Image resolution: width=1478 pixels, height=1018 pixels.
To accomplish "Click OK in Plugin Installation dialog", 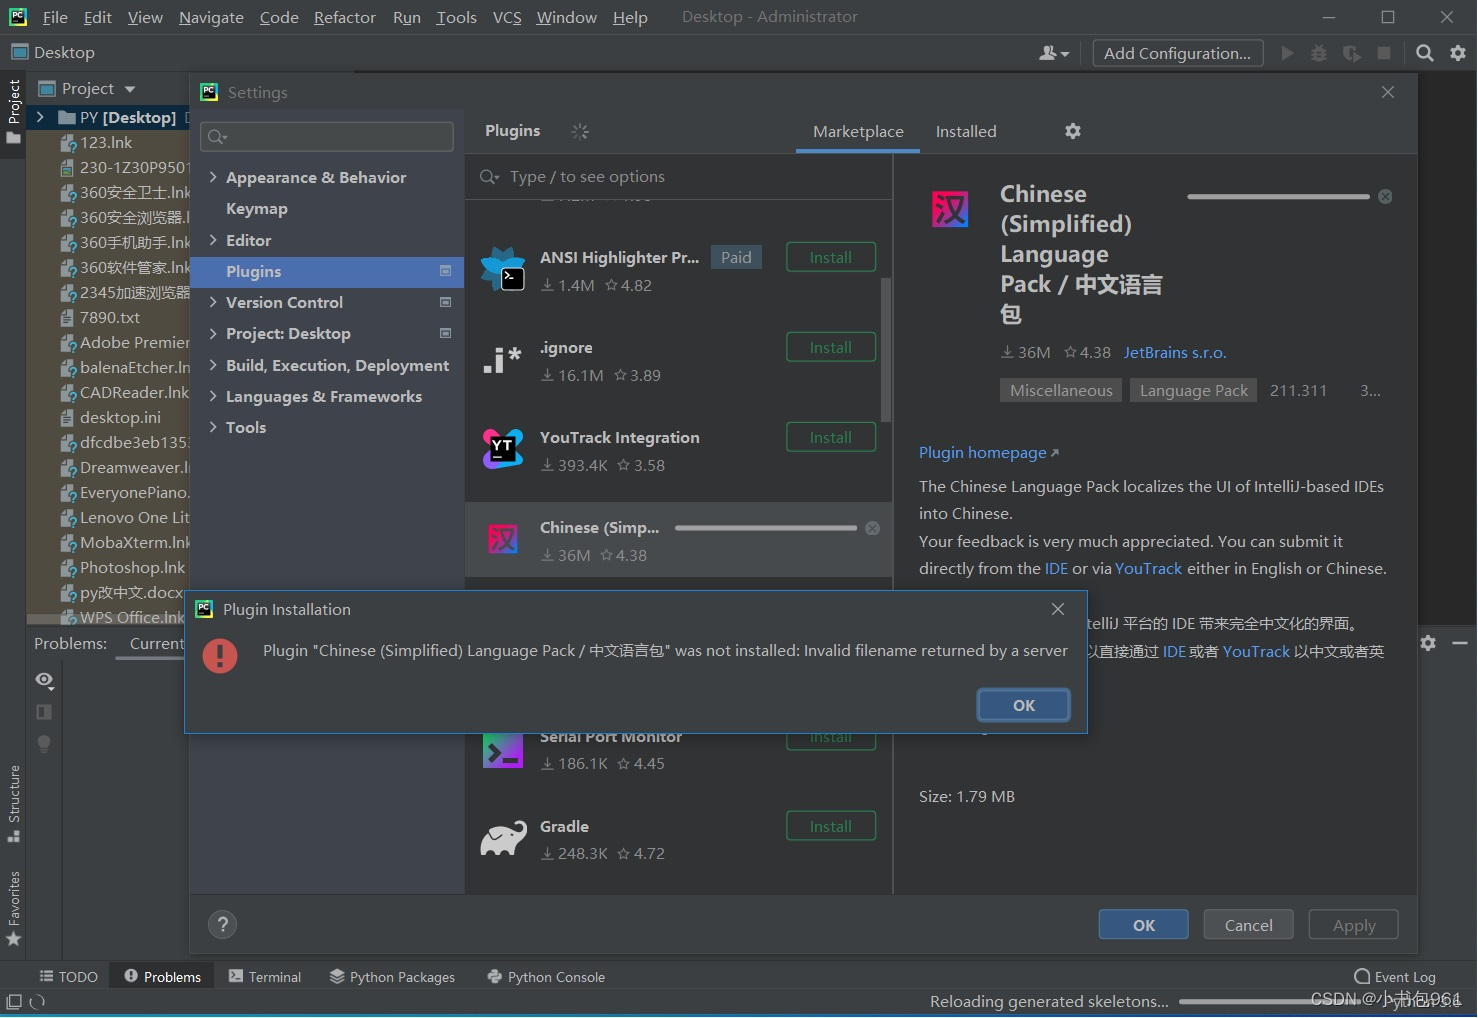I will point(1024,705).
